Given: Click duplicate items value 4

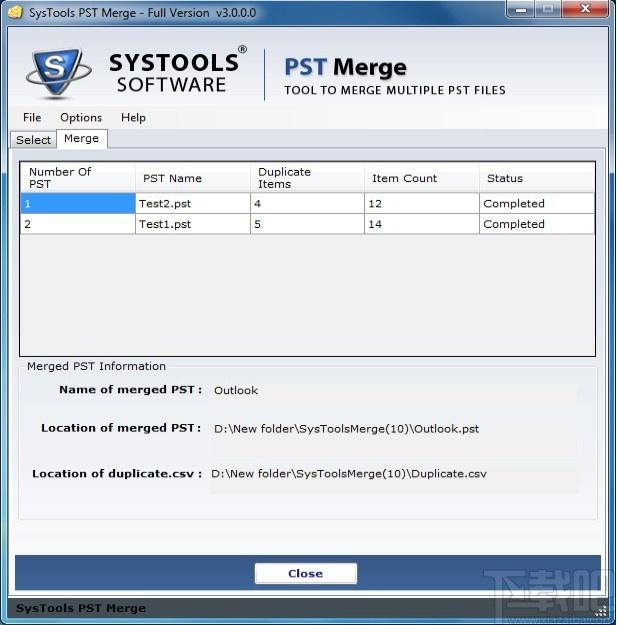Looking at the screenshot, I should point(307,204).
